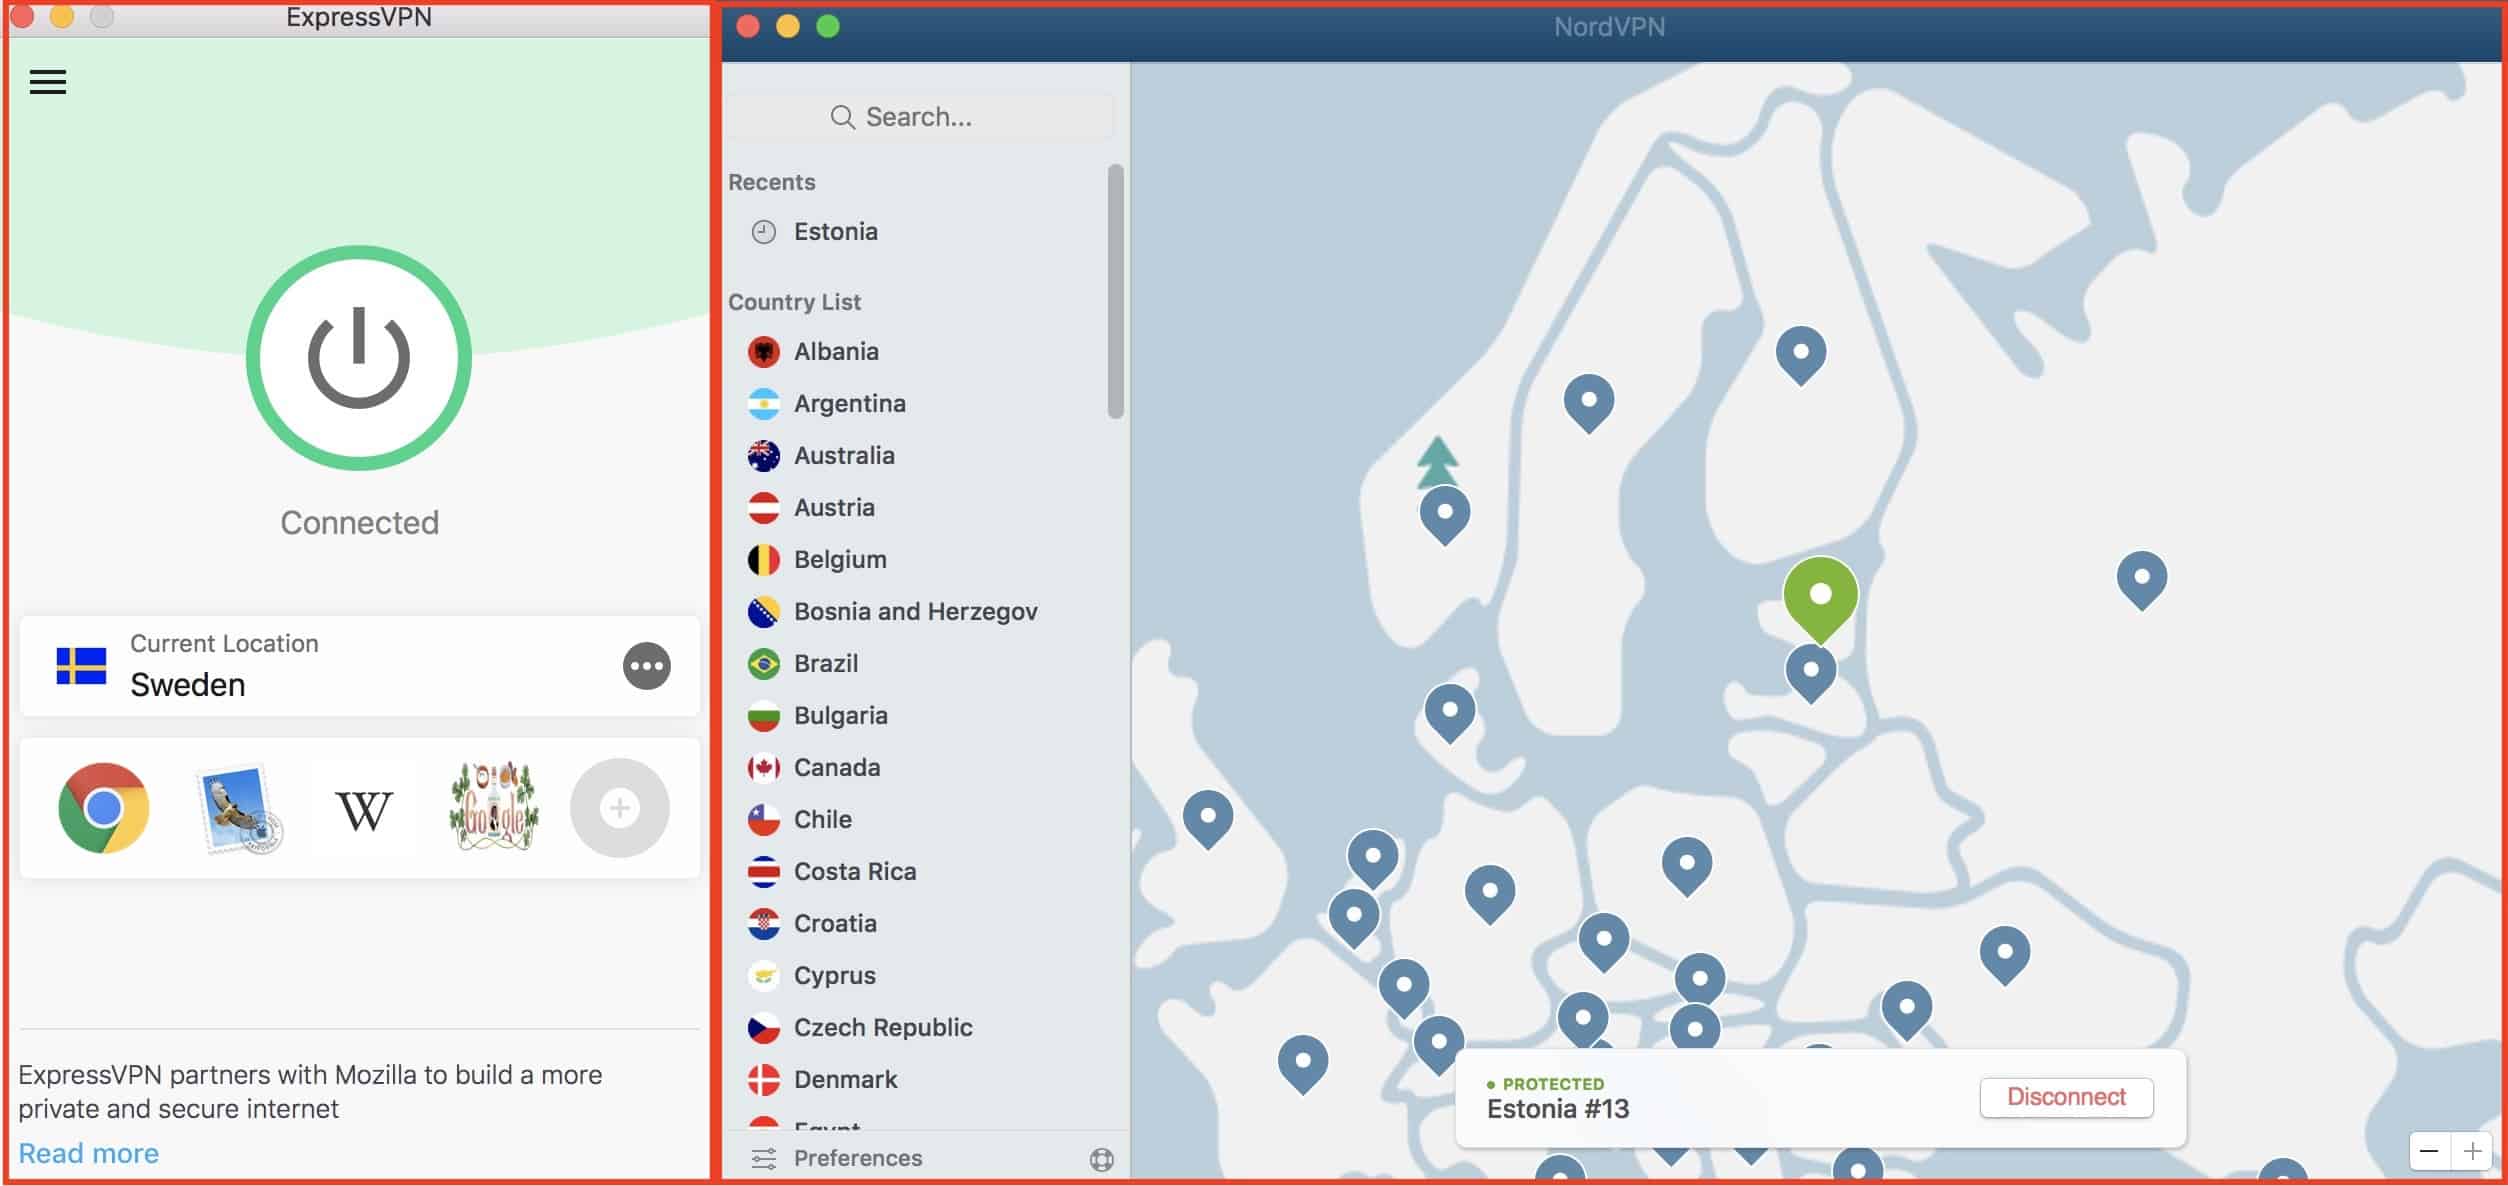Click the Preferences sliders icon

pyautogui.click(x=763, y=1159)
